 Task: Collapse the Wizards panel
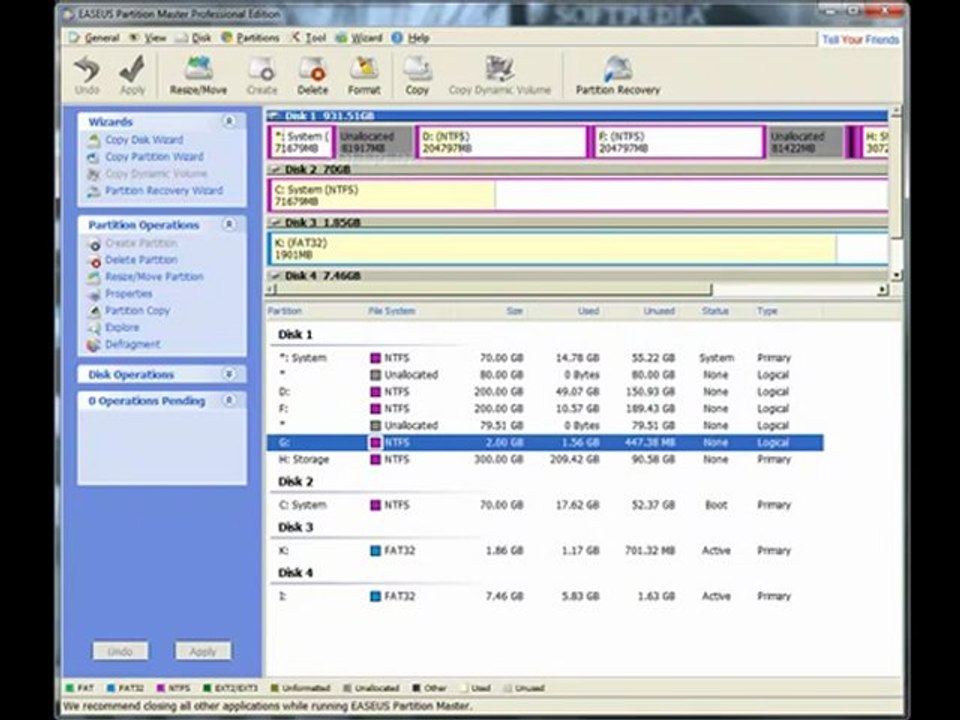click(x=230, y=121)
